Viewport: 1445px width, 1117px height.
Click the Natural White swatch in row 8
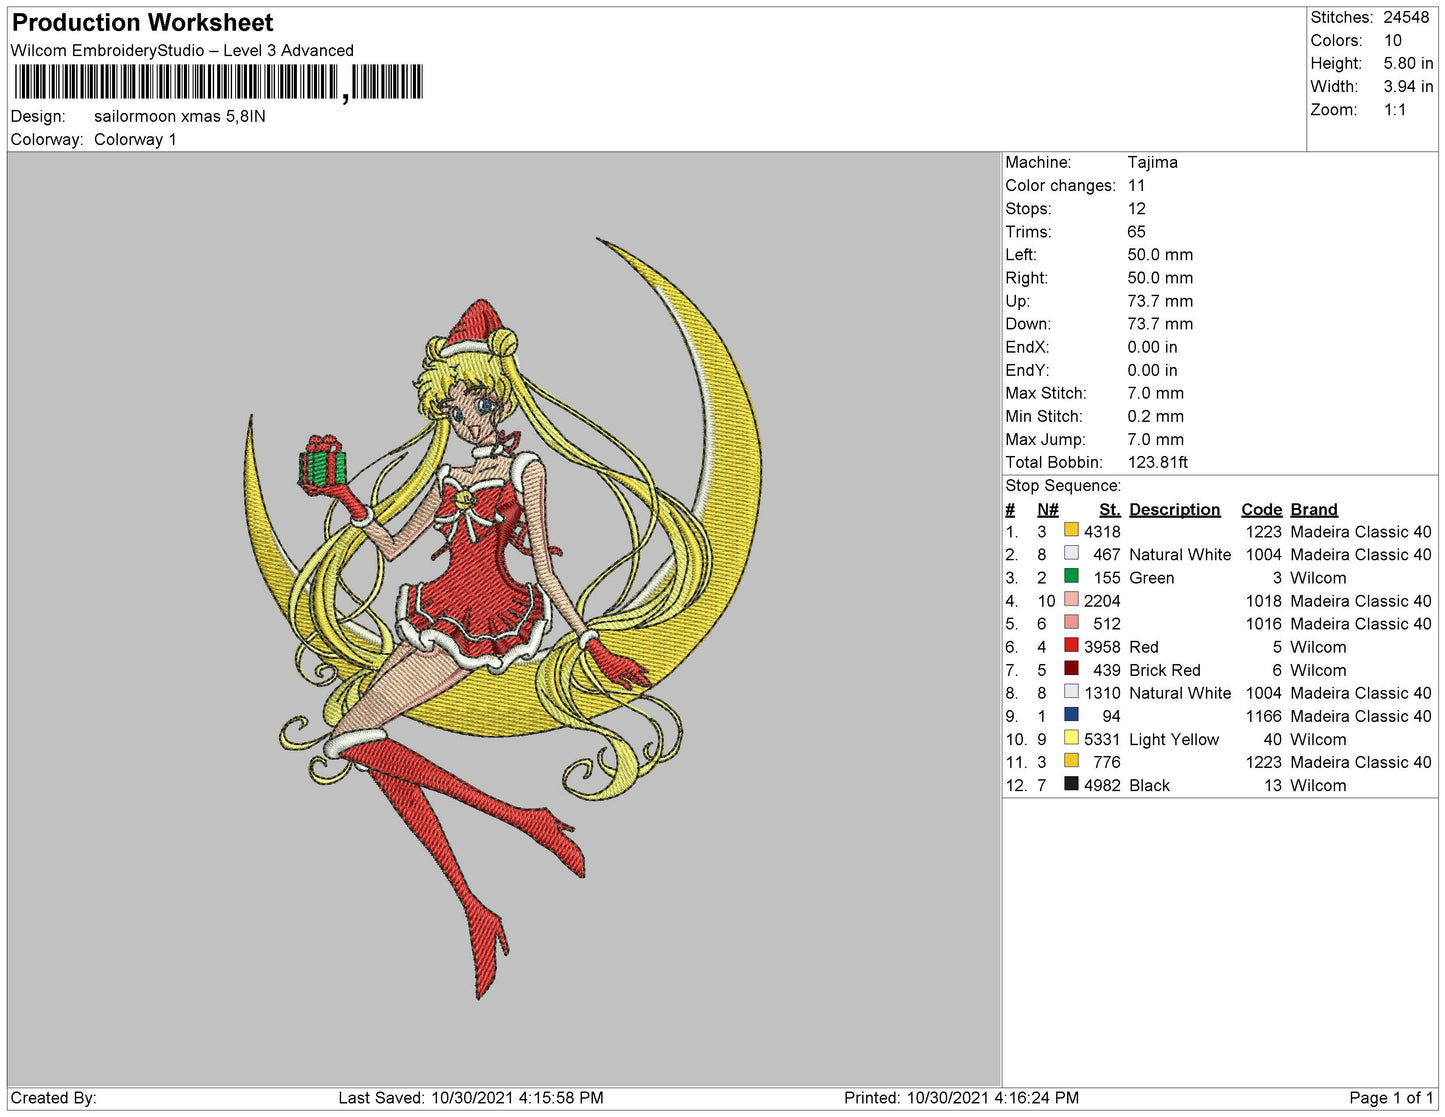[1071, 691]
